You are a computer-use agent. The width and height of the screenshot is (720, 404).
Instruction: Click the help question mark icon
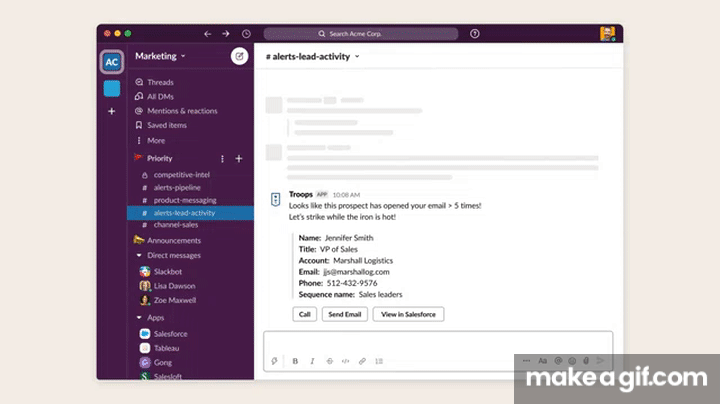point(474,33)
